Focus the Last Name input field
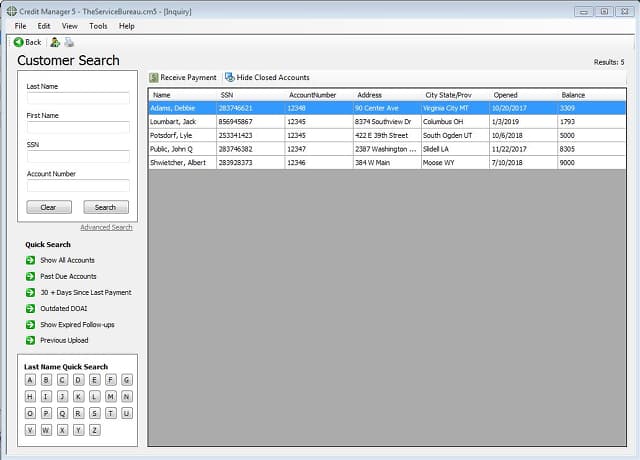Viewport: 640px width, 460px height. point(78,98)
